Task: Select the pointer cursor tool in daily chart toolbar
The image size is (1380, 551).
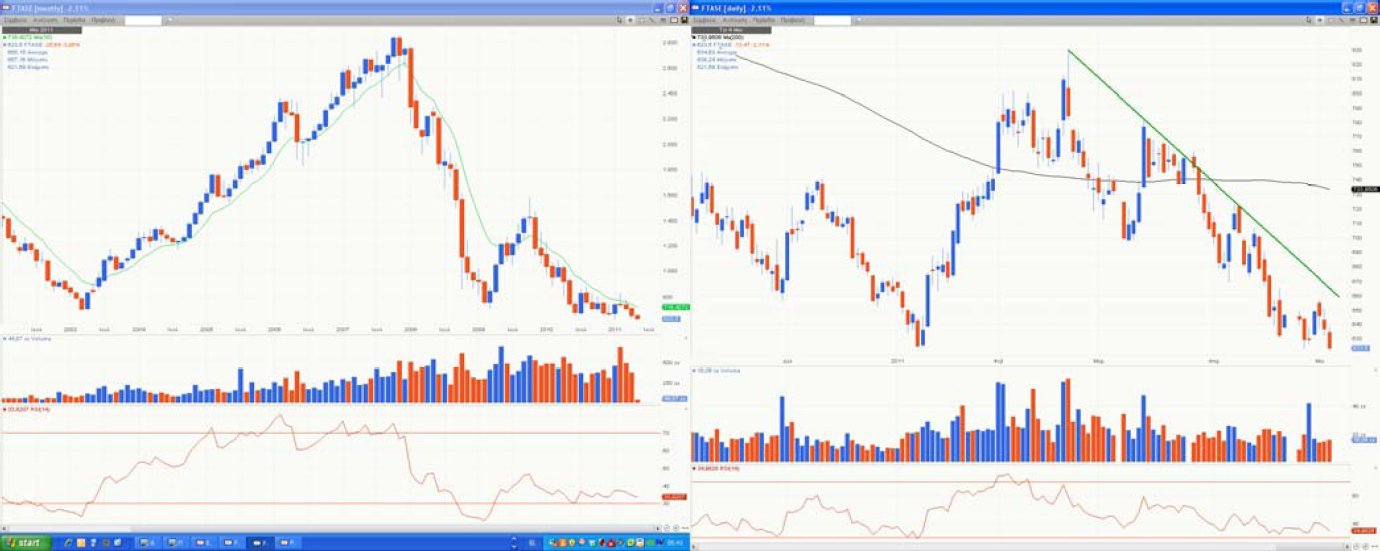Action: coord(1306,20)
